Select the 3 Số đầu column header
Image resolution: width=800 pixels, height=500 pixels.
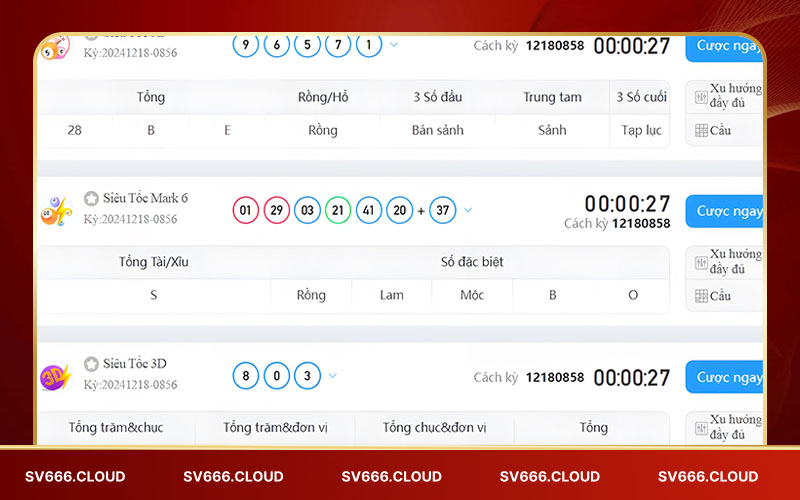[438, 97]
